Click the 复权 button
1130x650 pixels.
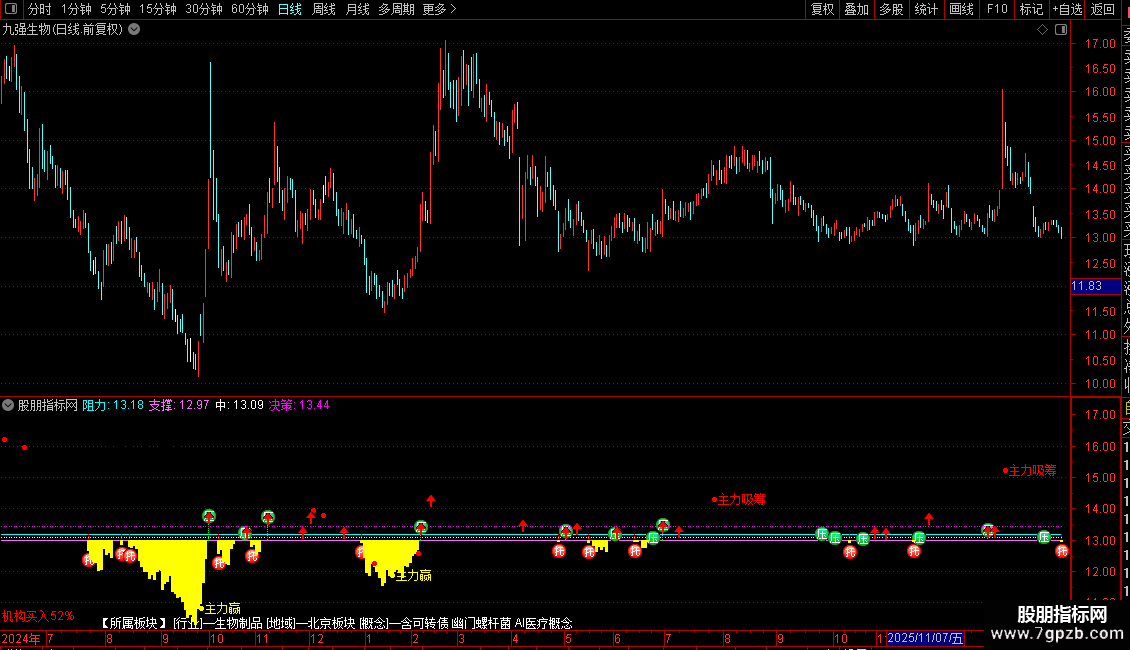(822, 9)
